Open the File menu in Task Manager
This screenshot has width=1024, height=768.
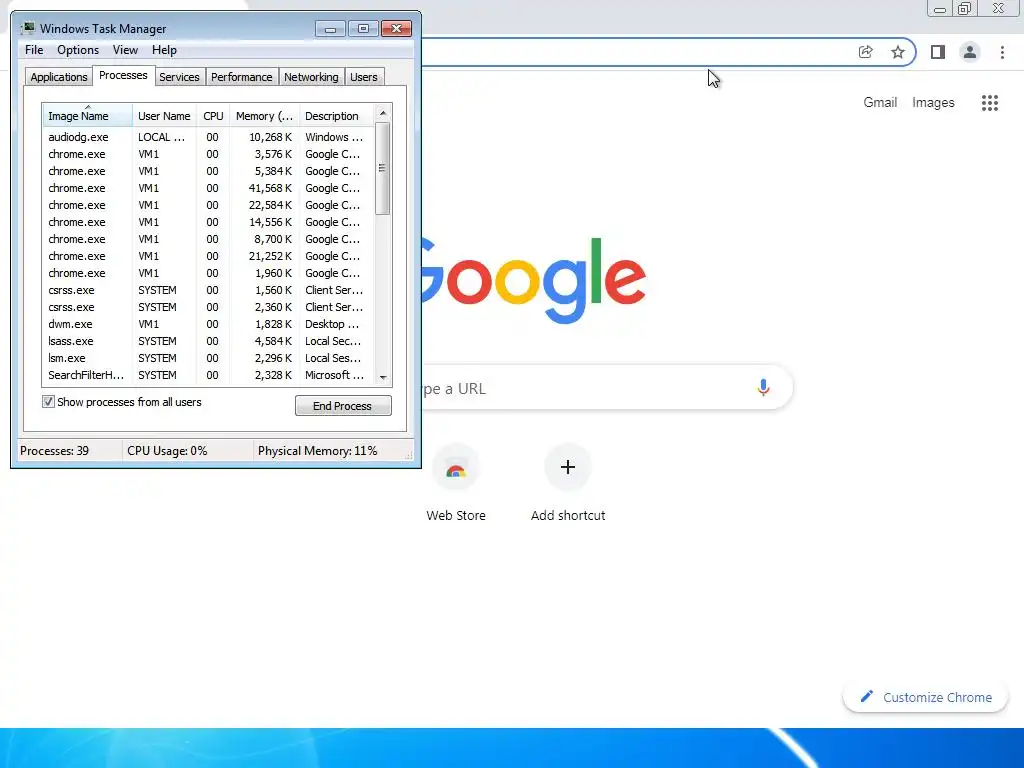(34, 50)
